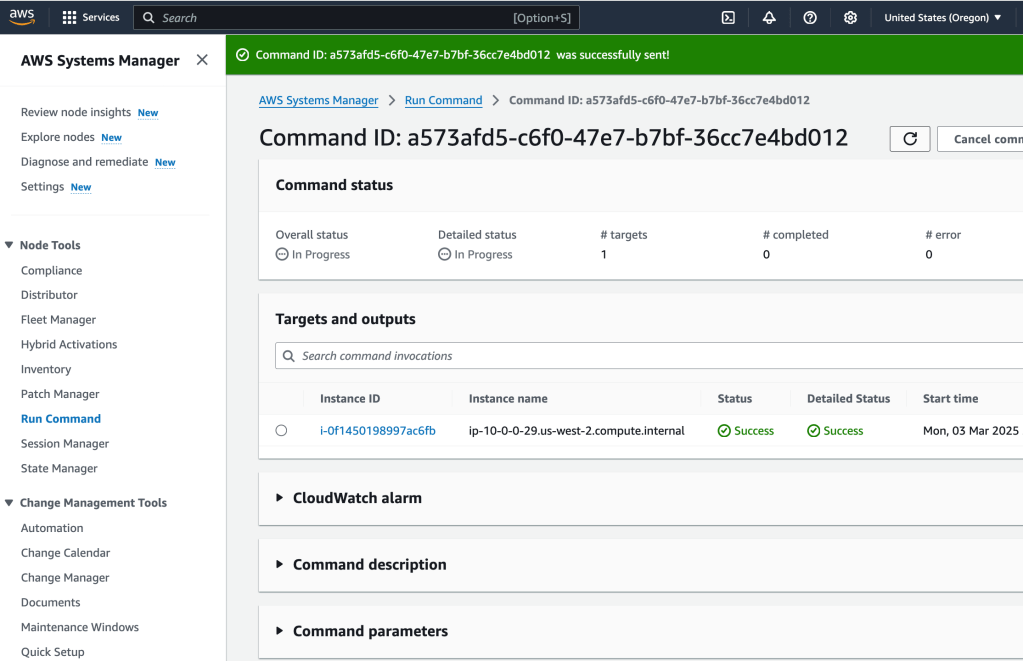1023x661 pixels.
Task: Click the AWS logo home icon
Action: point(22,17)
